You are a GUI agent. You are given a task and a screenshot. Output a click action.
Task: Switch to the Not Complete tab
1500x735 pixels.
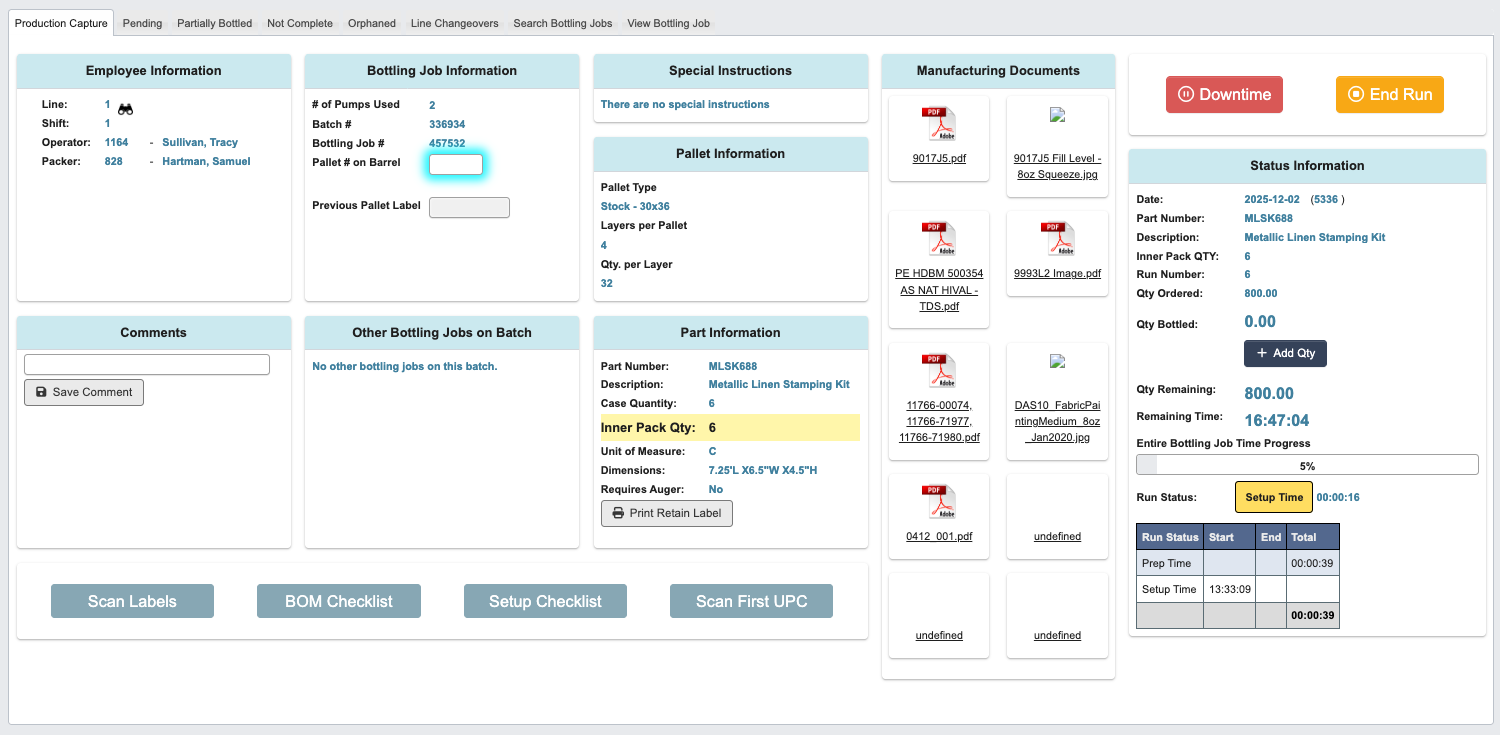[x=300, y=23]
